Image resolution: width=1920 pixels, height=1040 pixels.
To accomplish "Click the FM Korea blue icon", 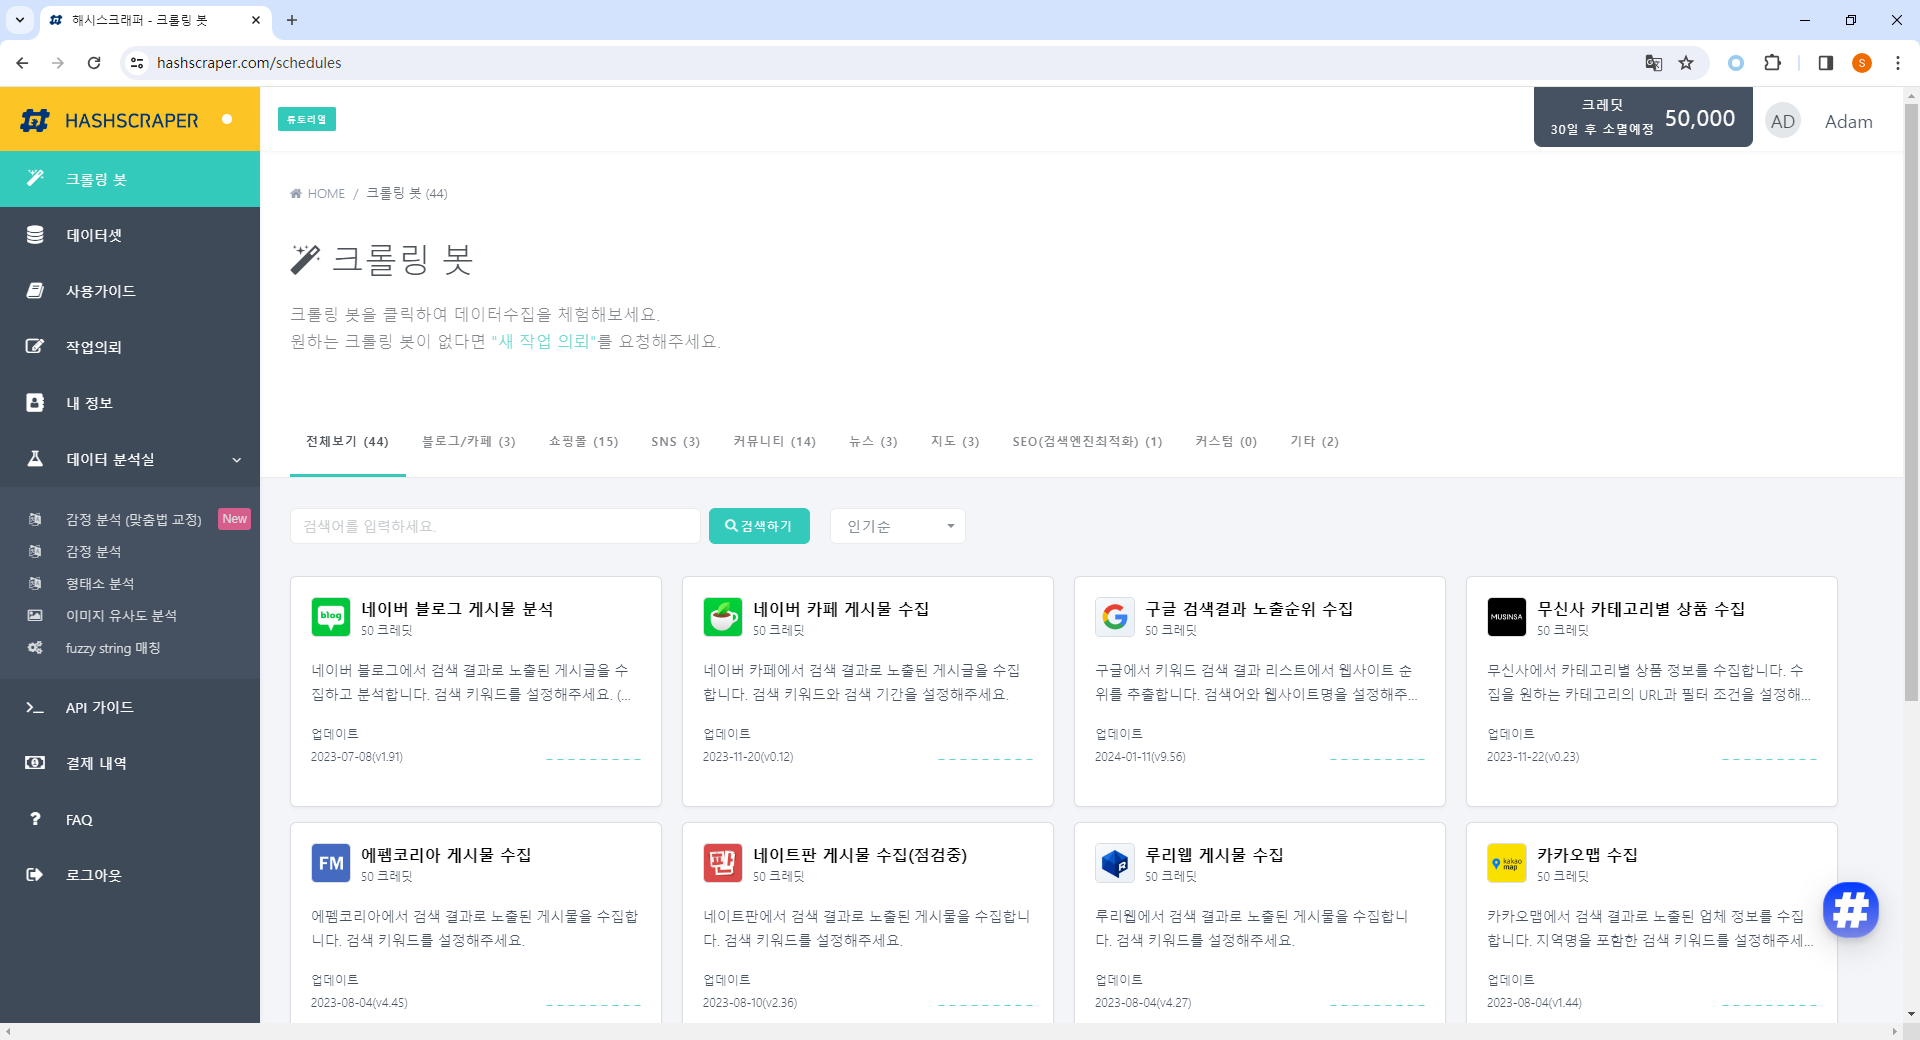I will click(x=331, y=863).
